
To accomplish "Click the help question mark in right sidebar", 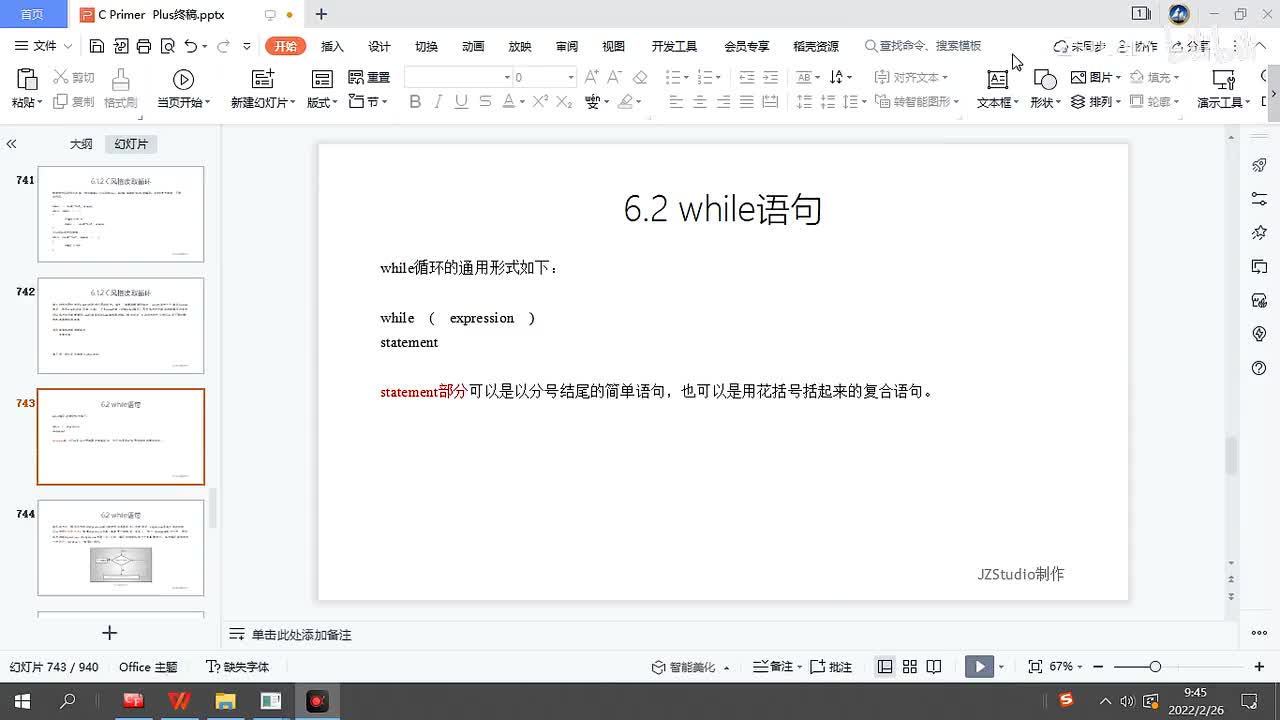I will click(1259, 369).
